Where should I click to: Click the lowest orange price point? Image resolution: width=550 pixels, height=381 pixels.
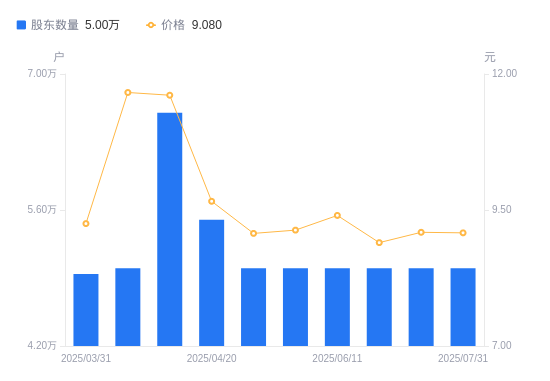[x=379, y=242]
